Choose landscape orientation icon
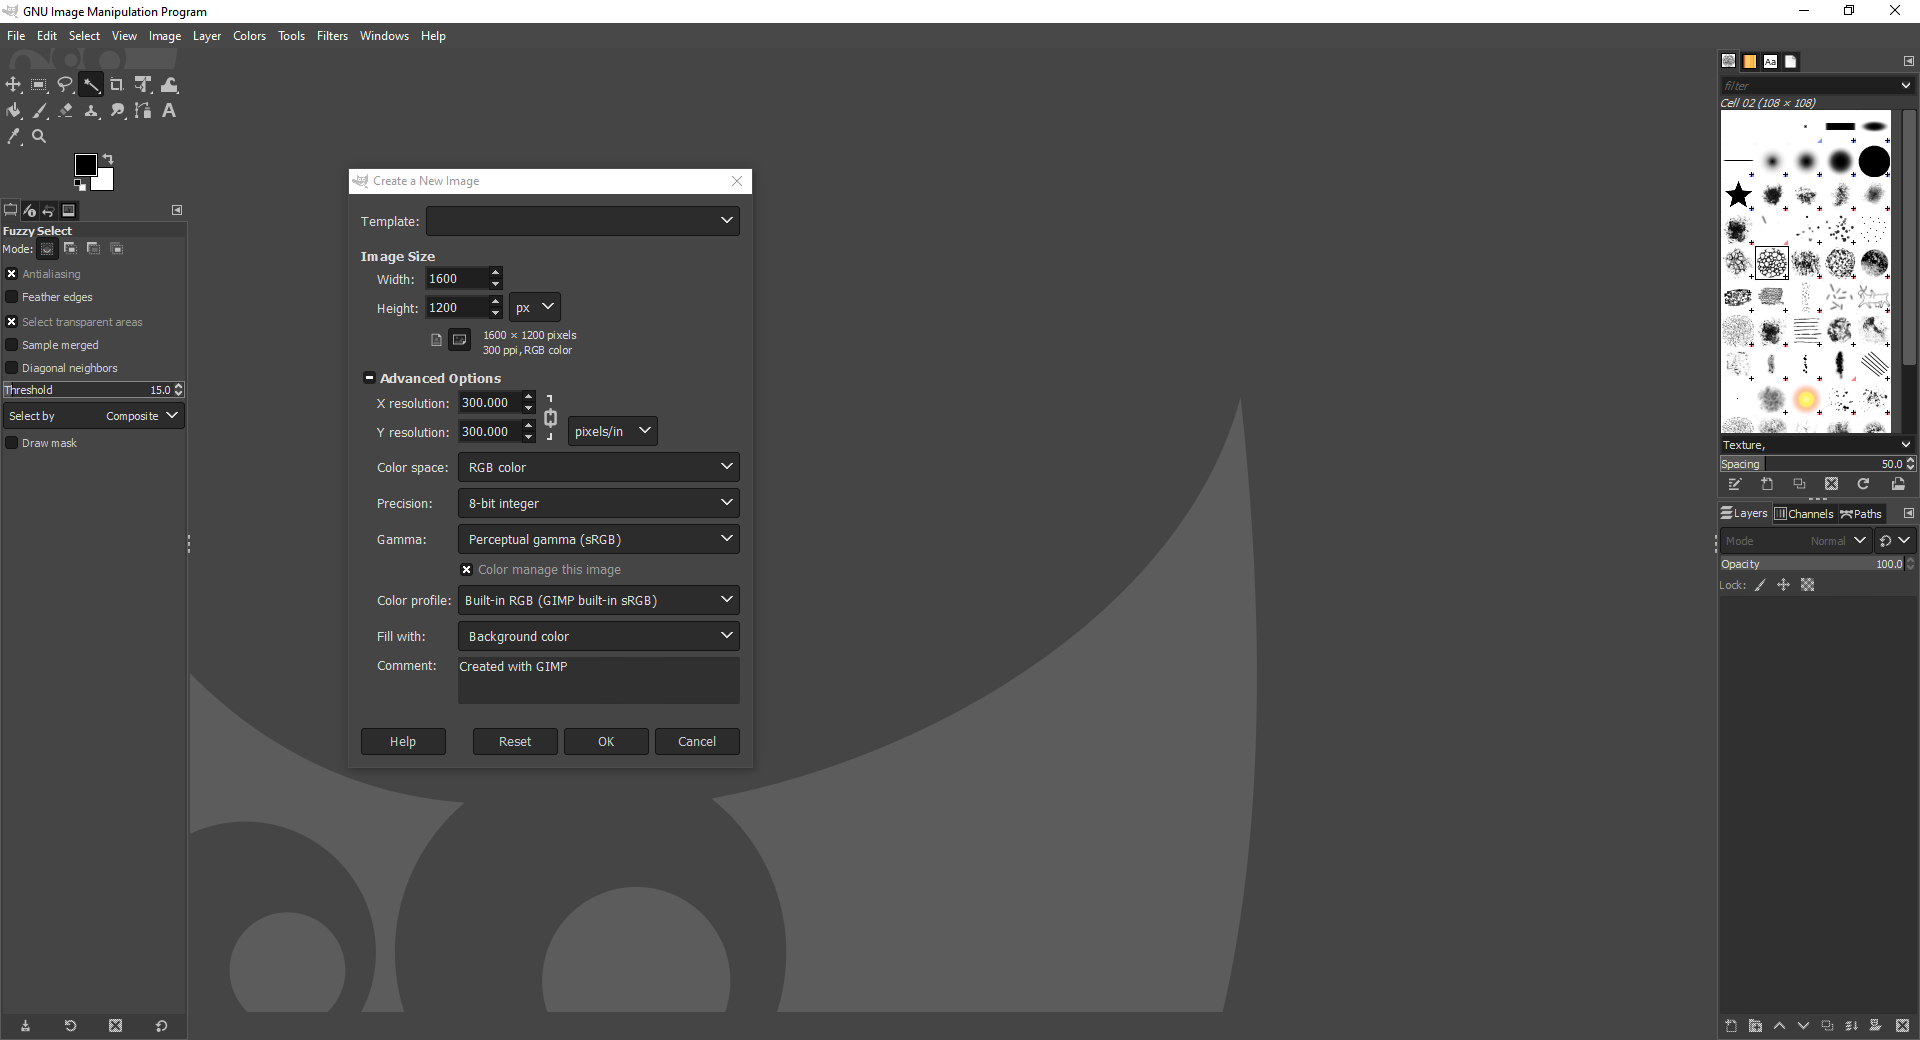 click(x=459, y=340)
